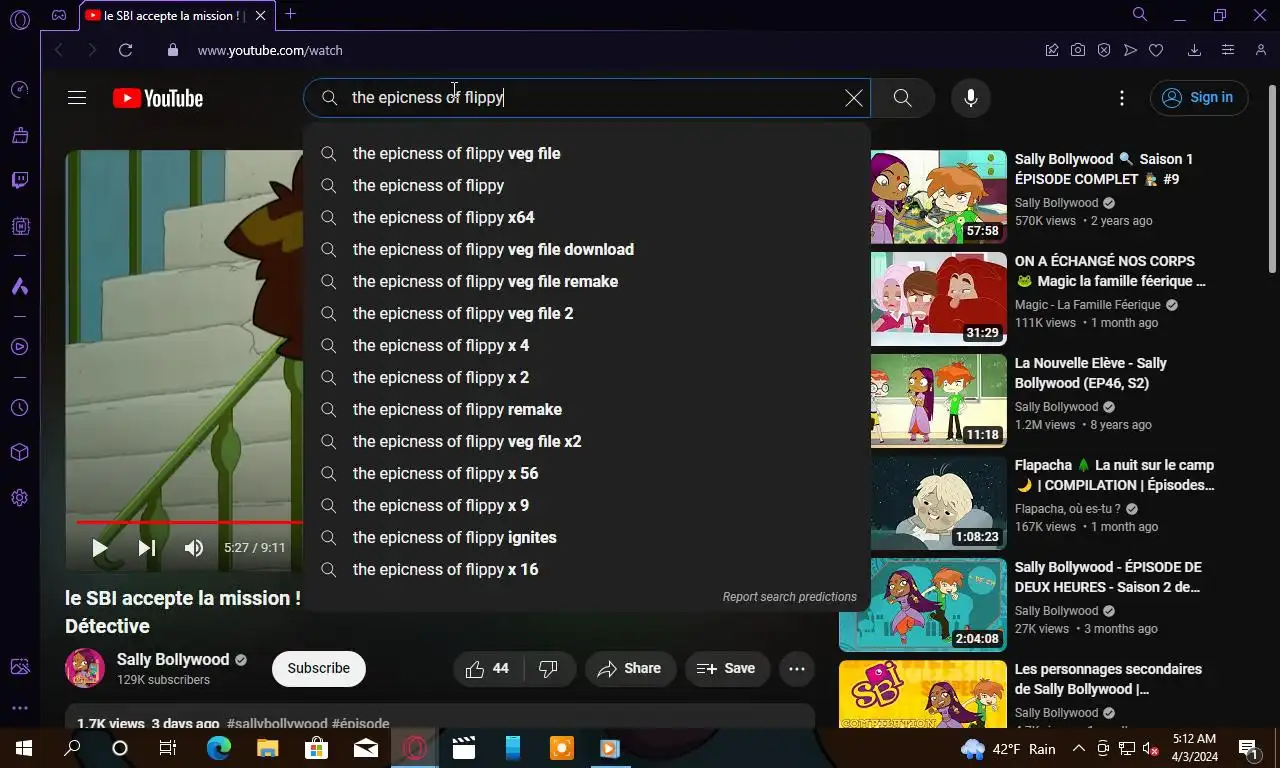Choose suggestion 'the epicness of flippy x 56'
The width and height of the screenshot is (1280, 768).
point(586,474)
